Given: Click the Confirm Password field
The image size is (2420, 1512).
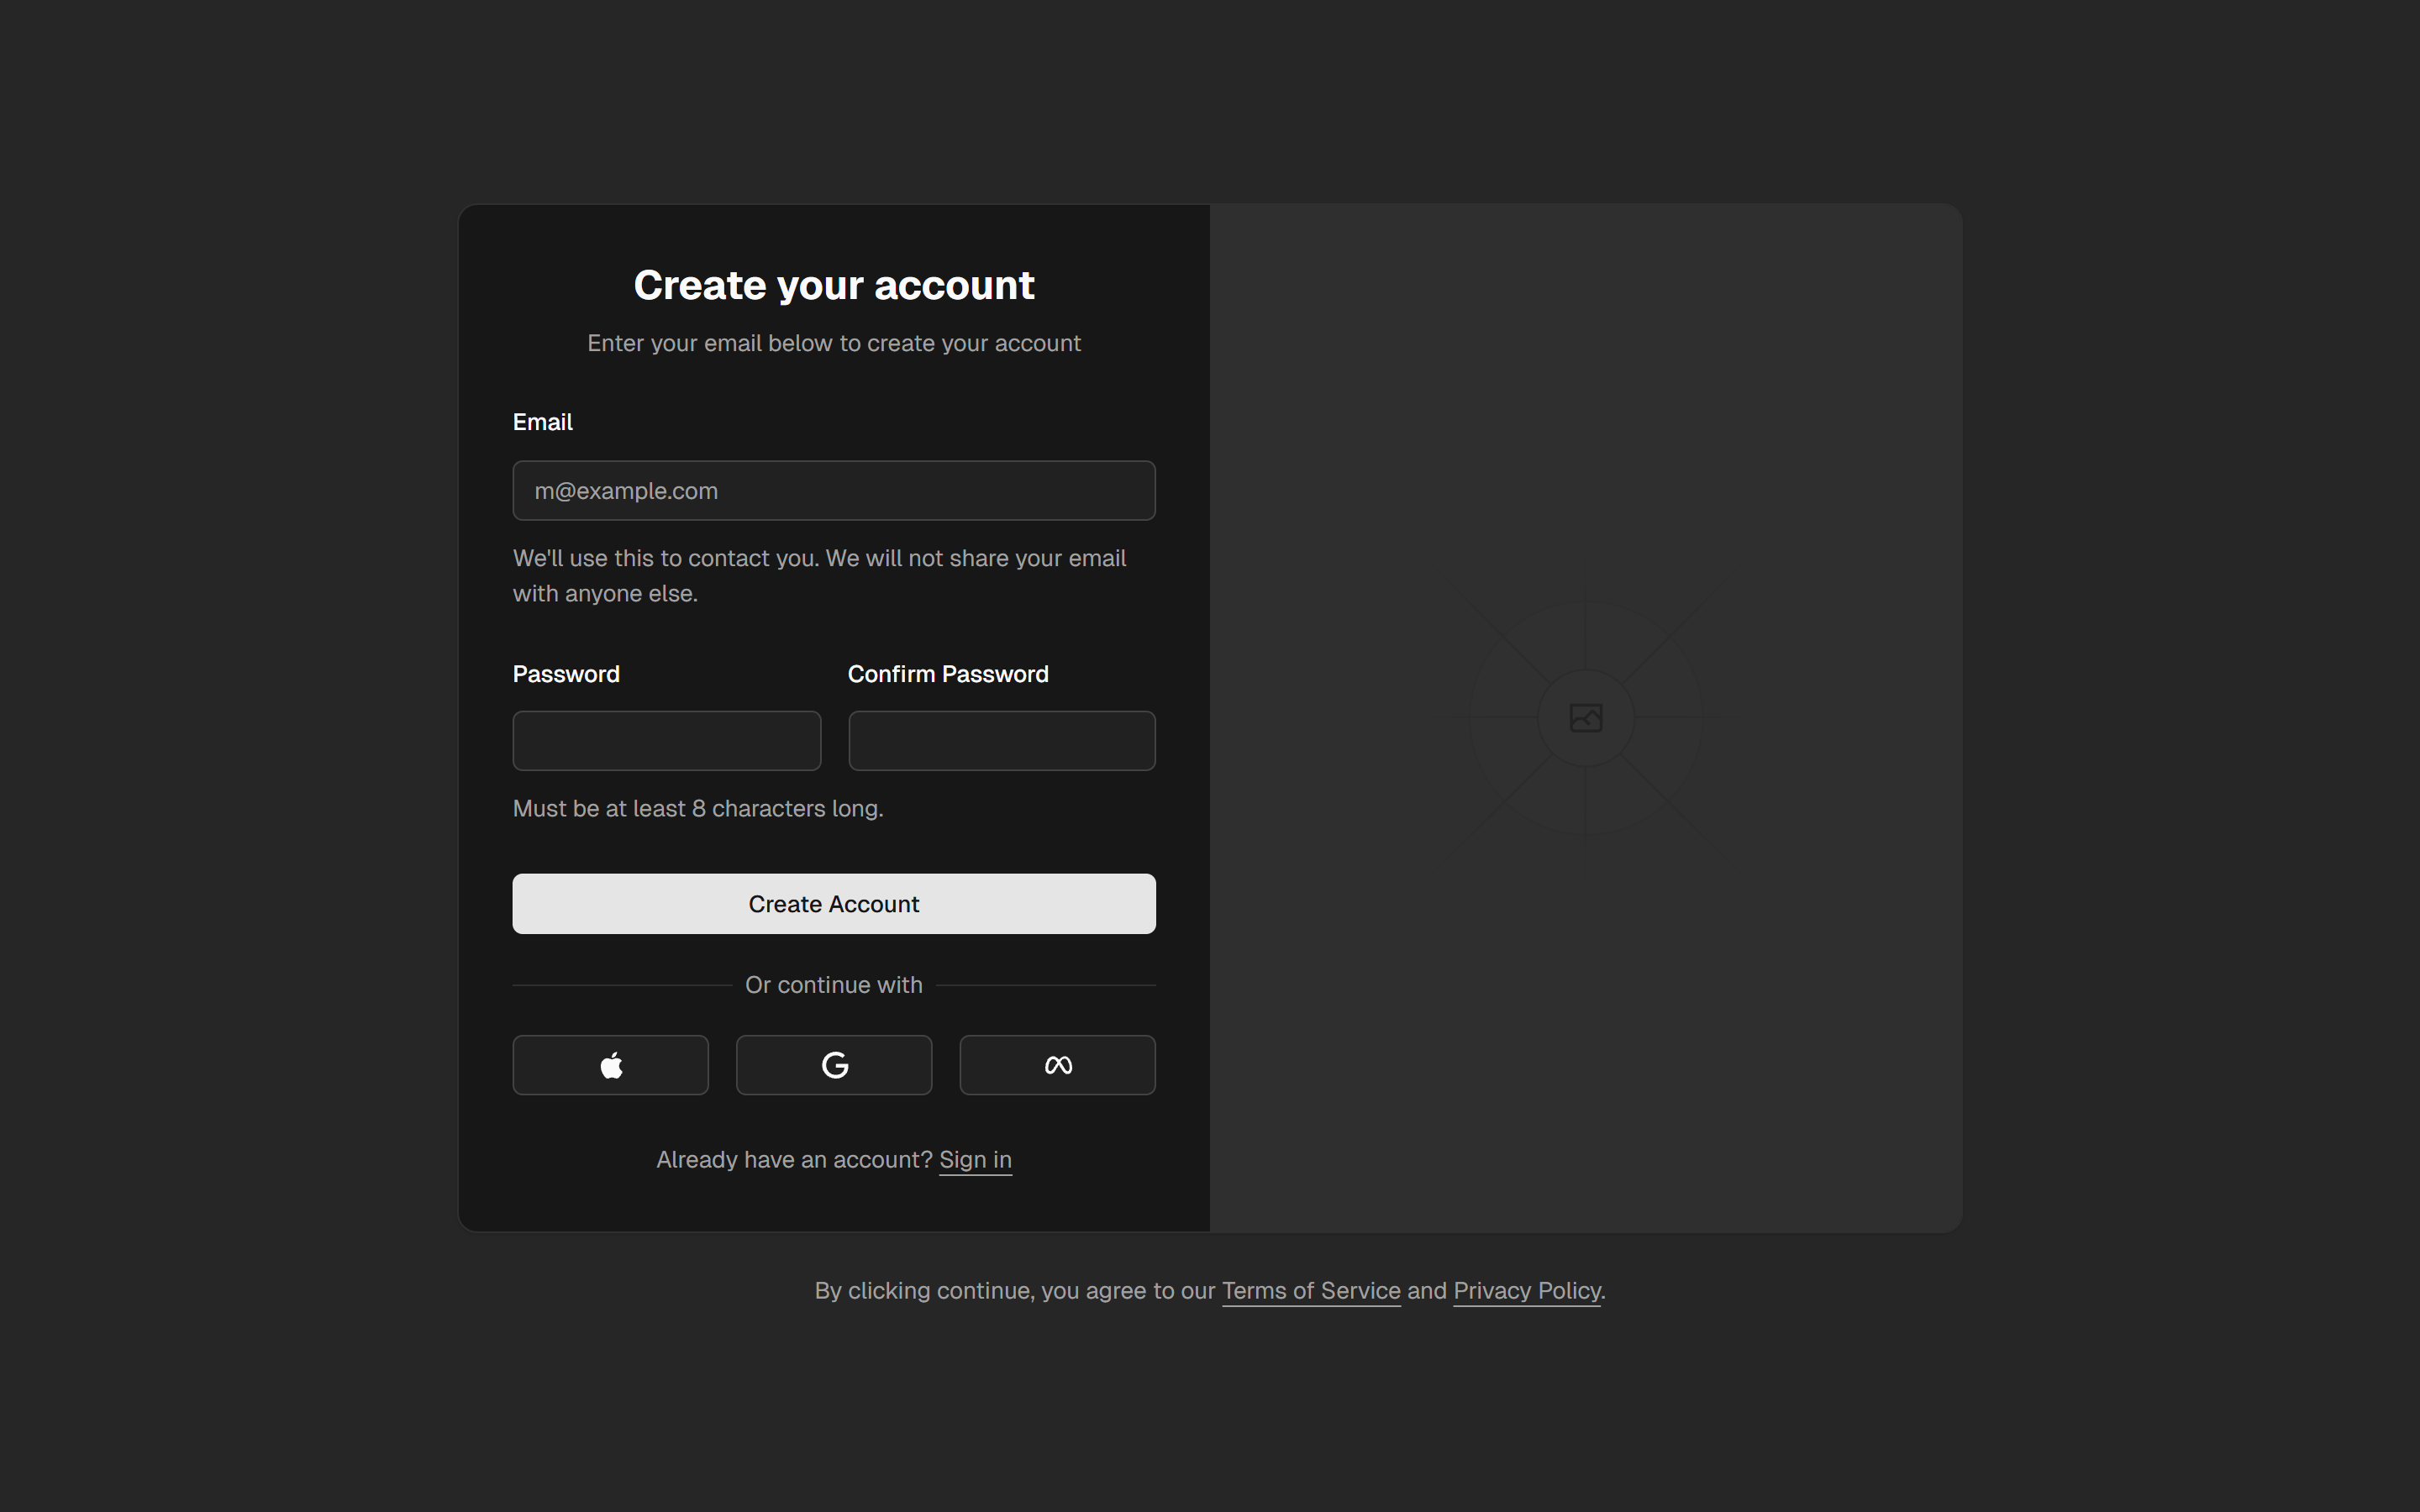Looking at the screenshot, I should coord(1001,740).
